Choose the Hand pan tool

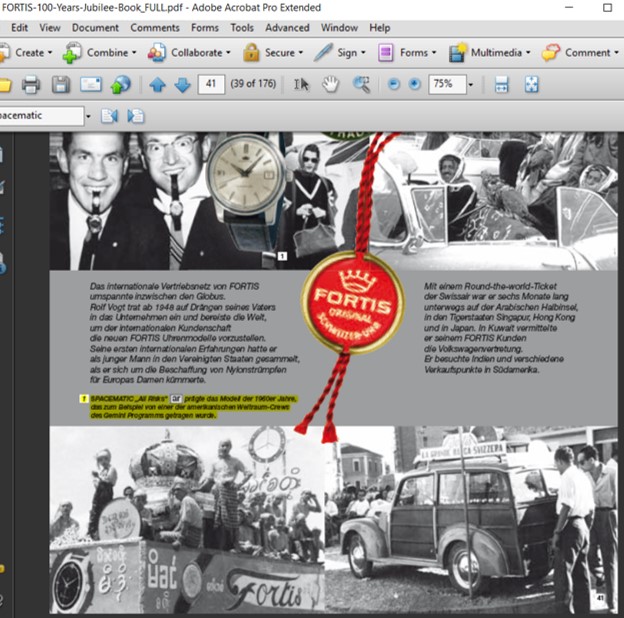click(x=331, y=84)
